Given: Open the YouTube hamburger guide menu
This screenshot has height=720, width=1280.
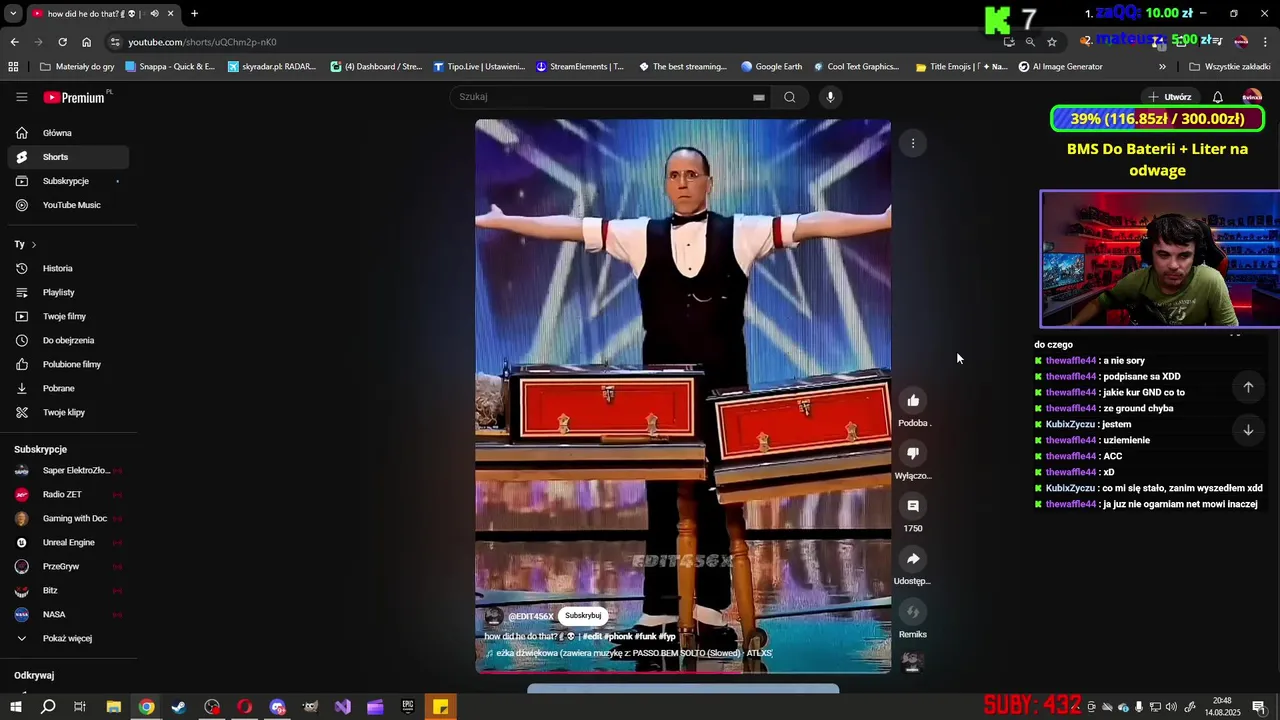Looking at the screenshot, I should [x=21, y=97].
